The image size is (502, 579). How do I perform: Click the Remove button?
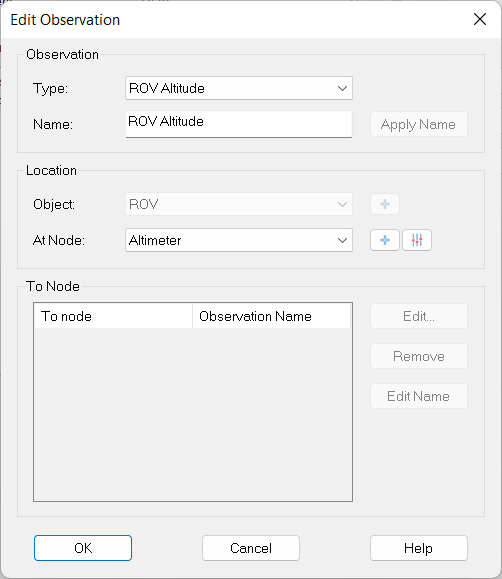(x=419, y=356)
